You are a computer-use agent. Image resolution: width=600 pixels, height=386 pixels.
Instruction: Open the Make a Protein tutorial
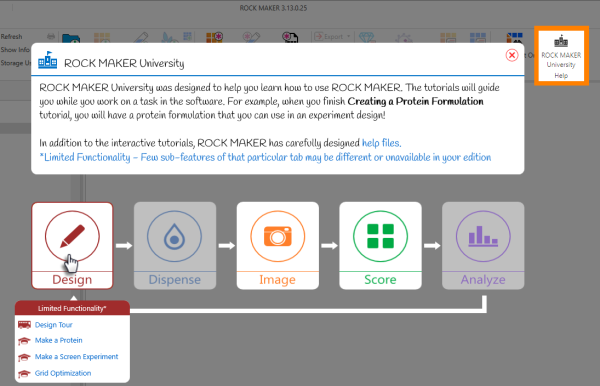[x=59, y=340]
